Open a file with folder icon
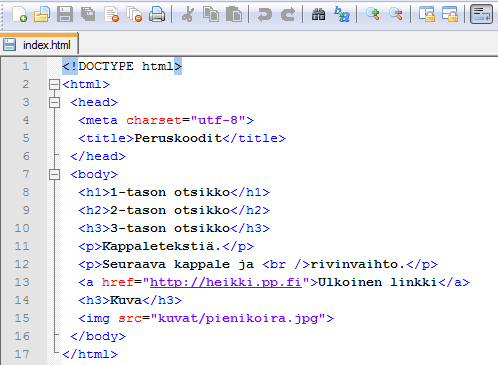This screenshot has height=365, width=498. (x=42, y=15)
